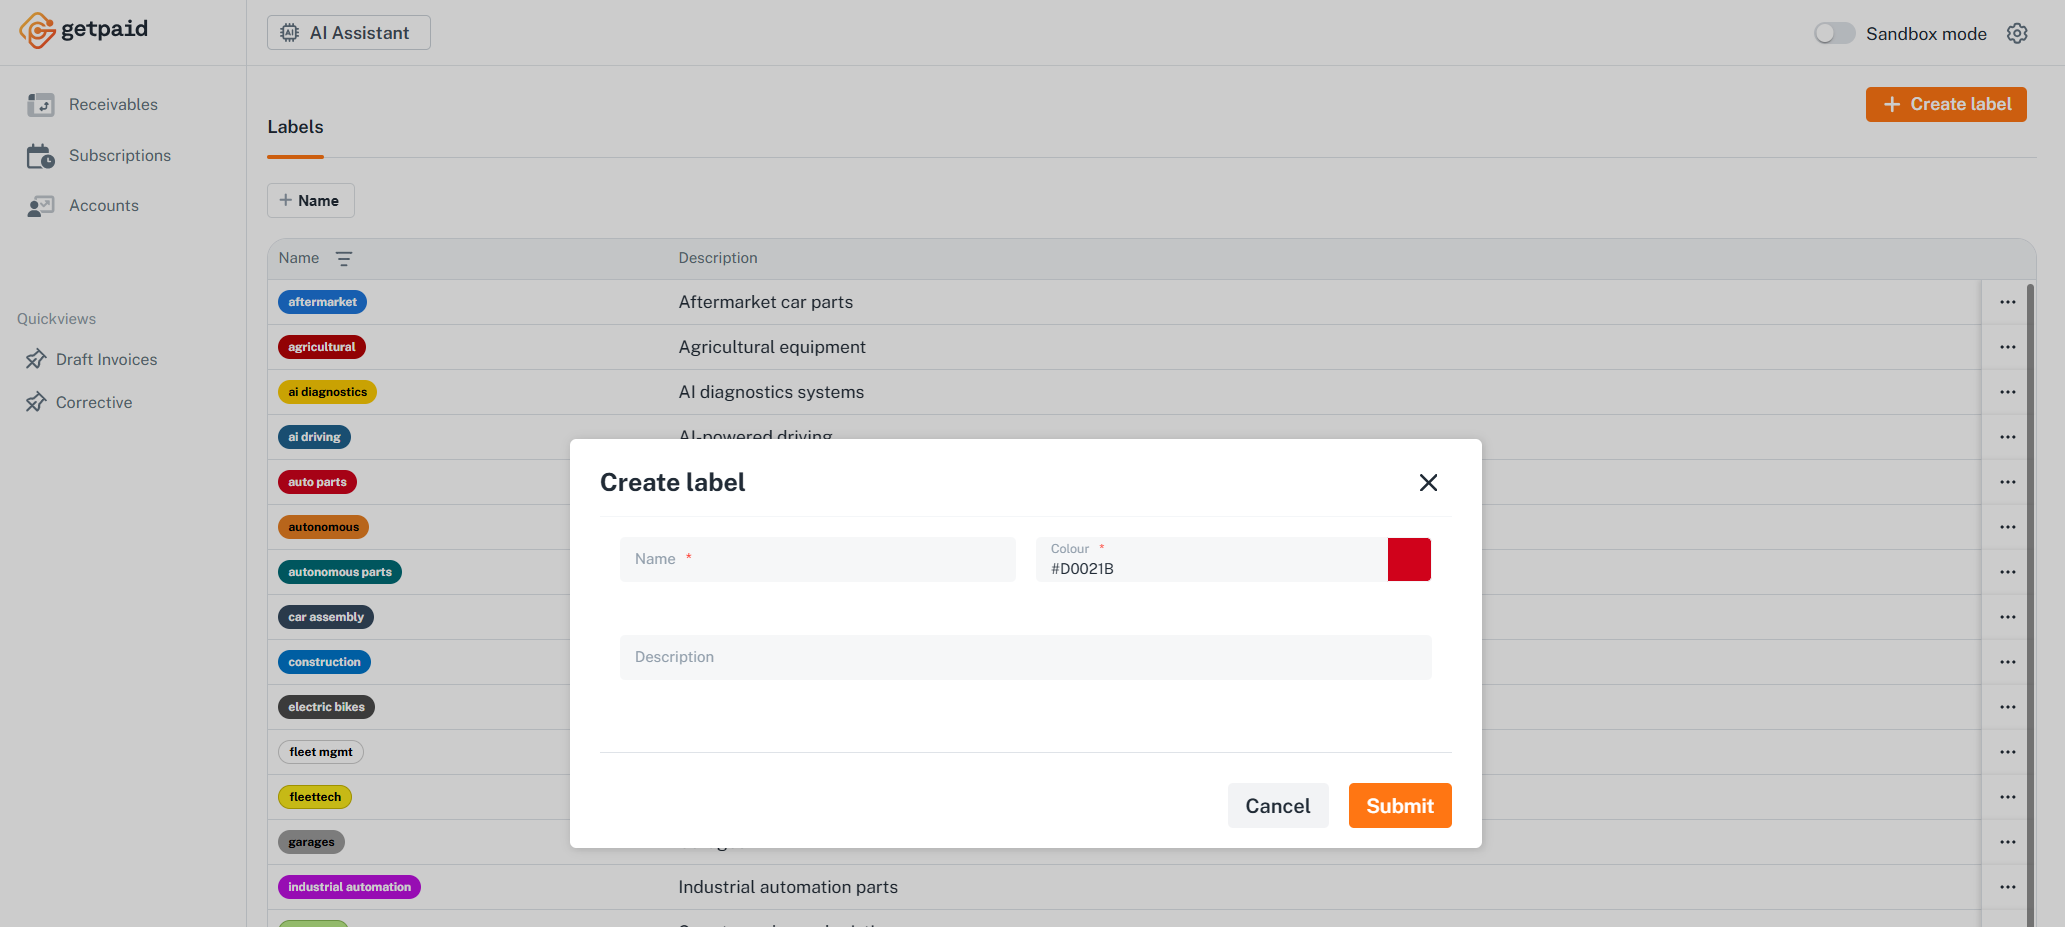Click Aftermarket car parts description

(x=766, y=302)
